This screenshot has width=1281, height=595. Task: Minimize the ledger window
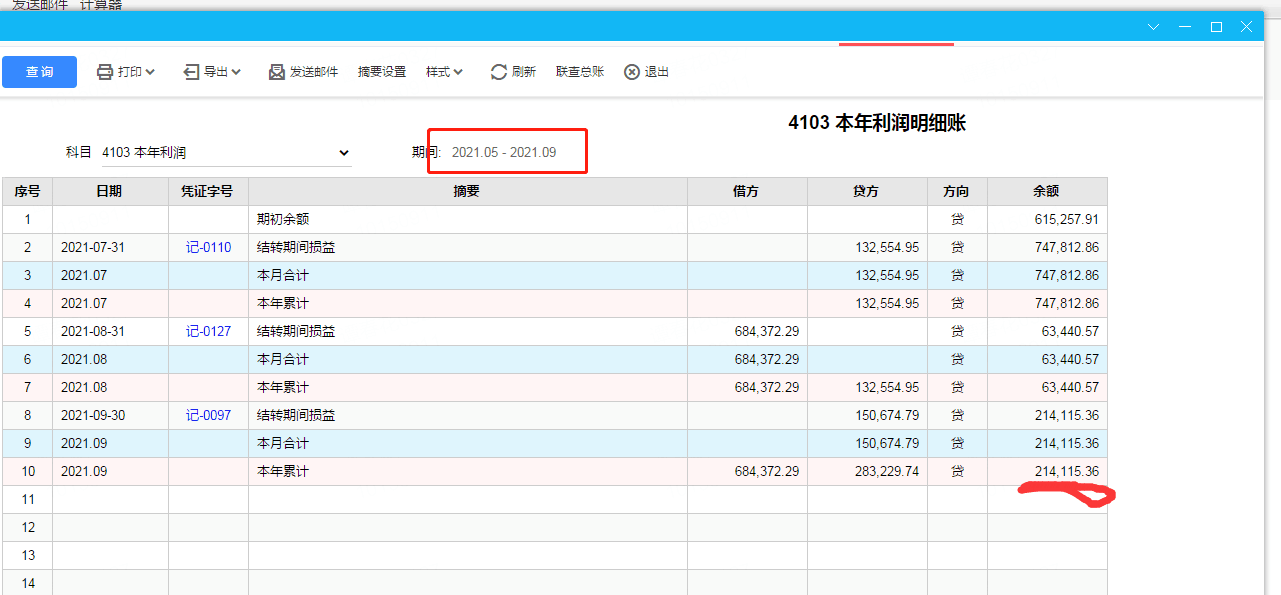coord(1185,27)
